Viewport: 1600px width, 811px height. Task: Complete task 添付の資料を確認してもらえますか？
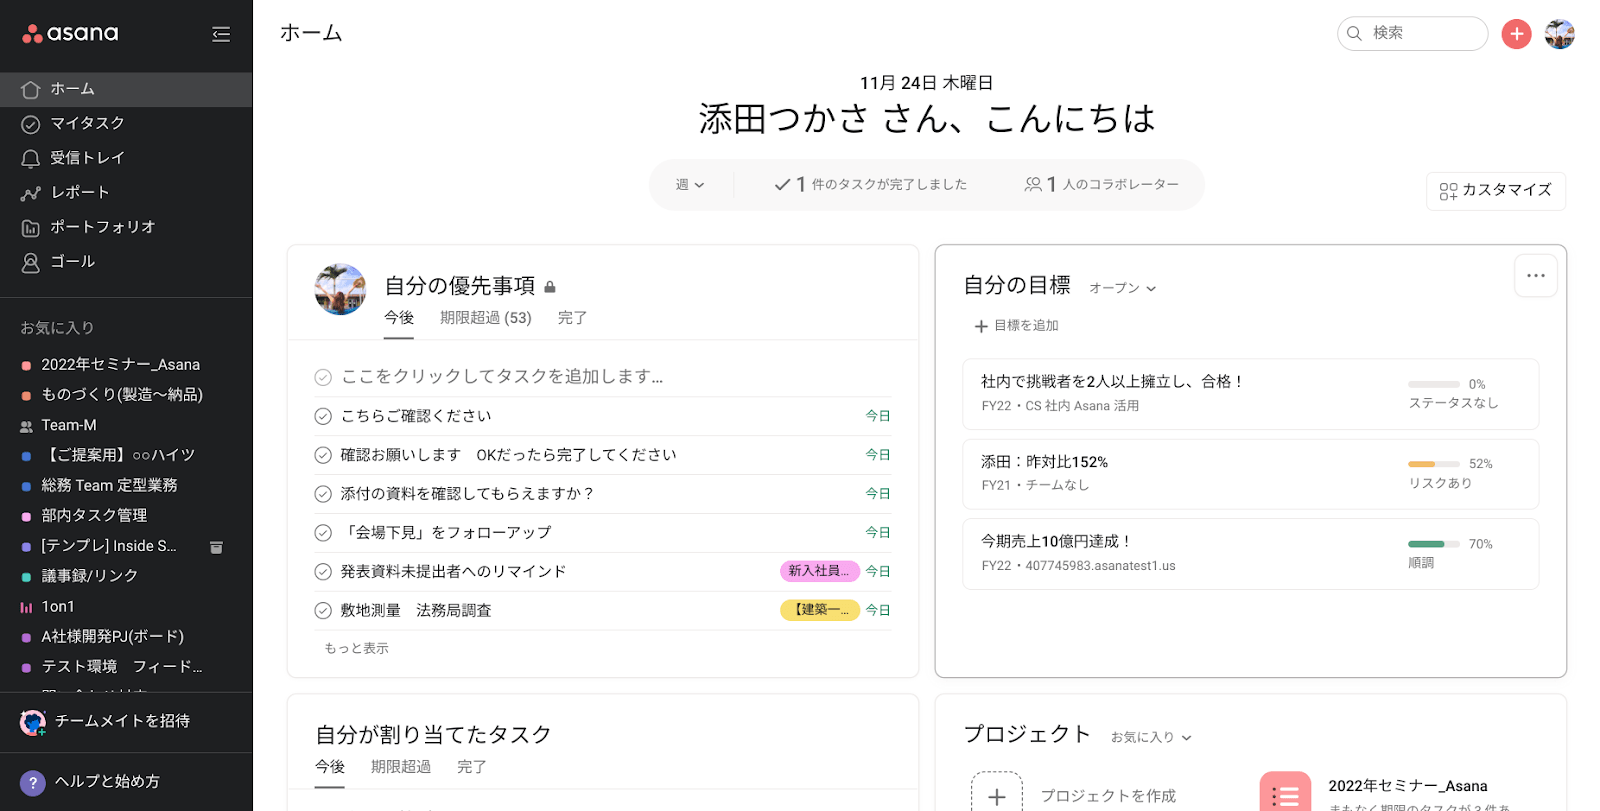tap(323, 494)
